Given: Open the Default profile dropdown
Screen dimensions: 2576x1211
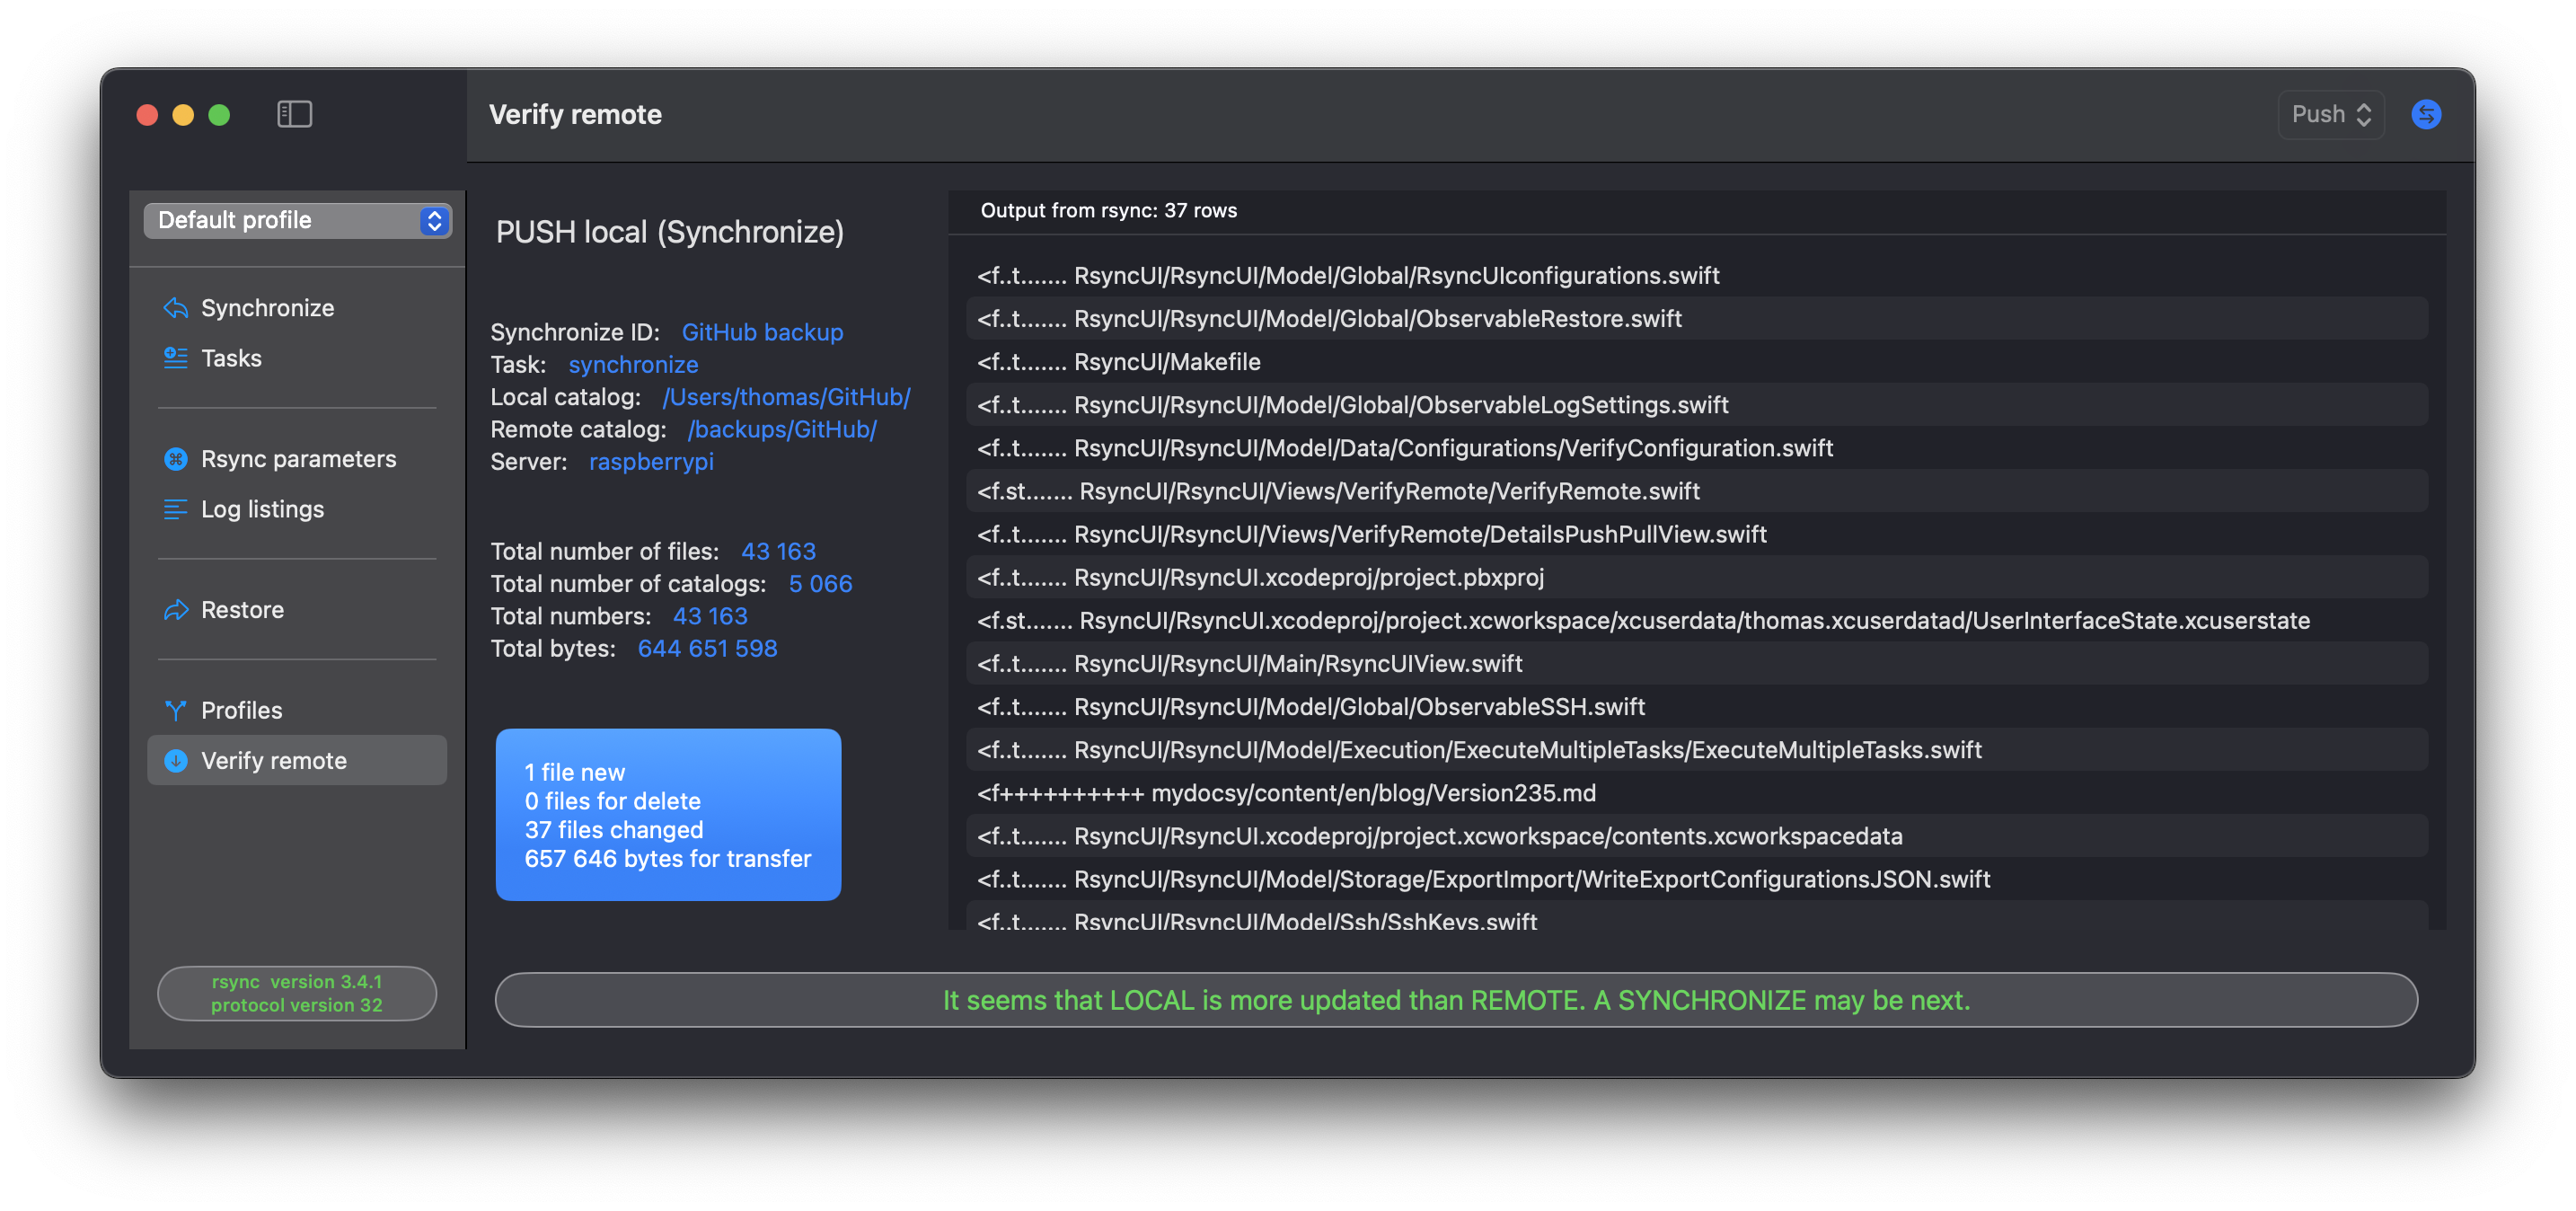Looking at the screenshot, I should 298,220.
